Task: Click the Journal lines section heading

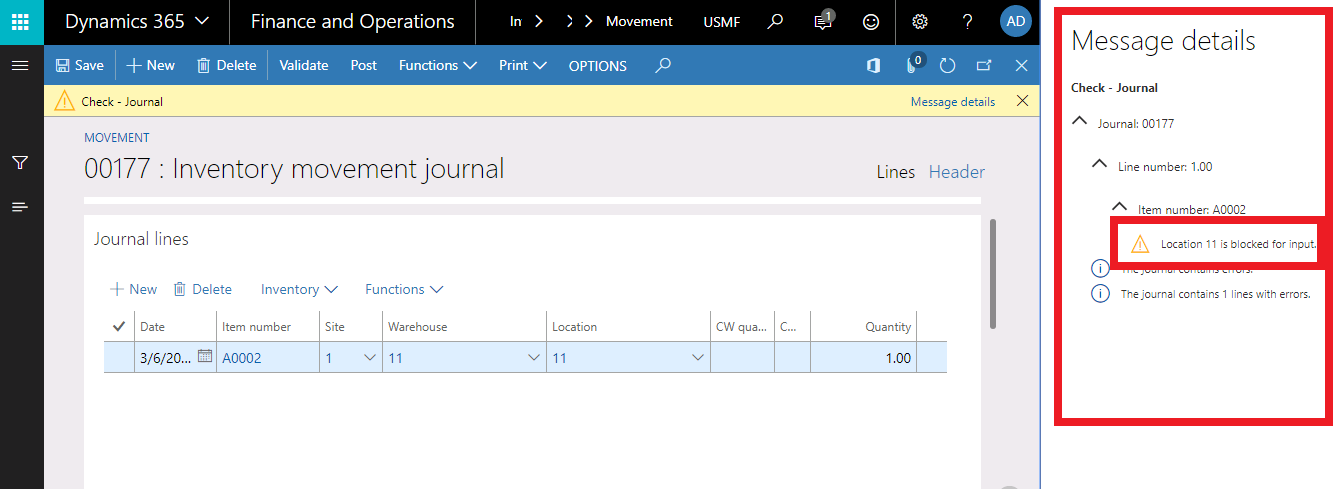Action: (141, 239)
